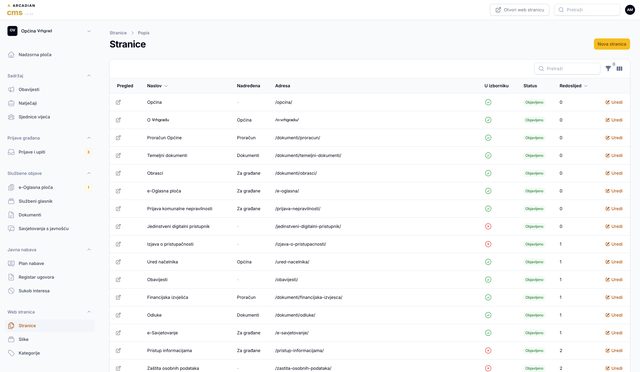
Task: Open the Općina Vrhgrad organization dropdown
Action: pyautogui.click(x=49, y=31)
